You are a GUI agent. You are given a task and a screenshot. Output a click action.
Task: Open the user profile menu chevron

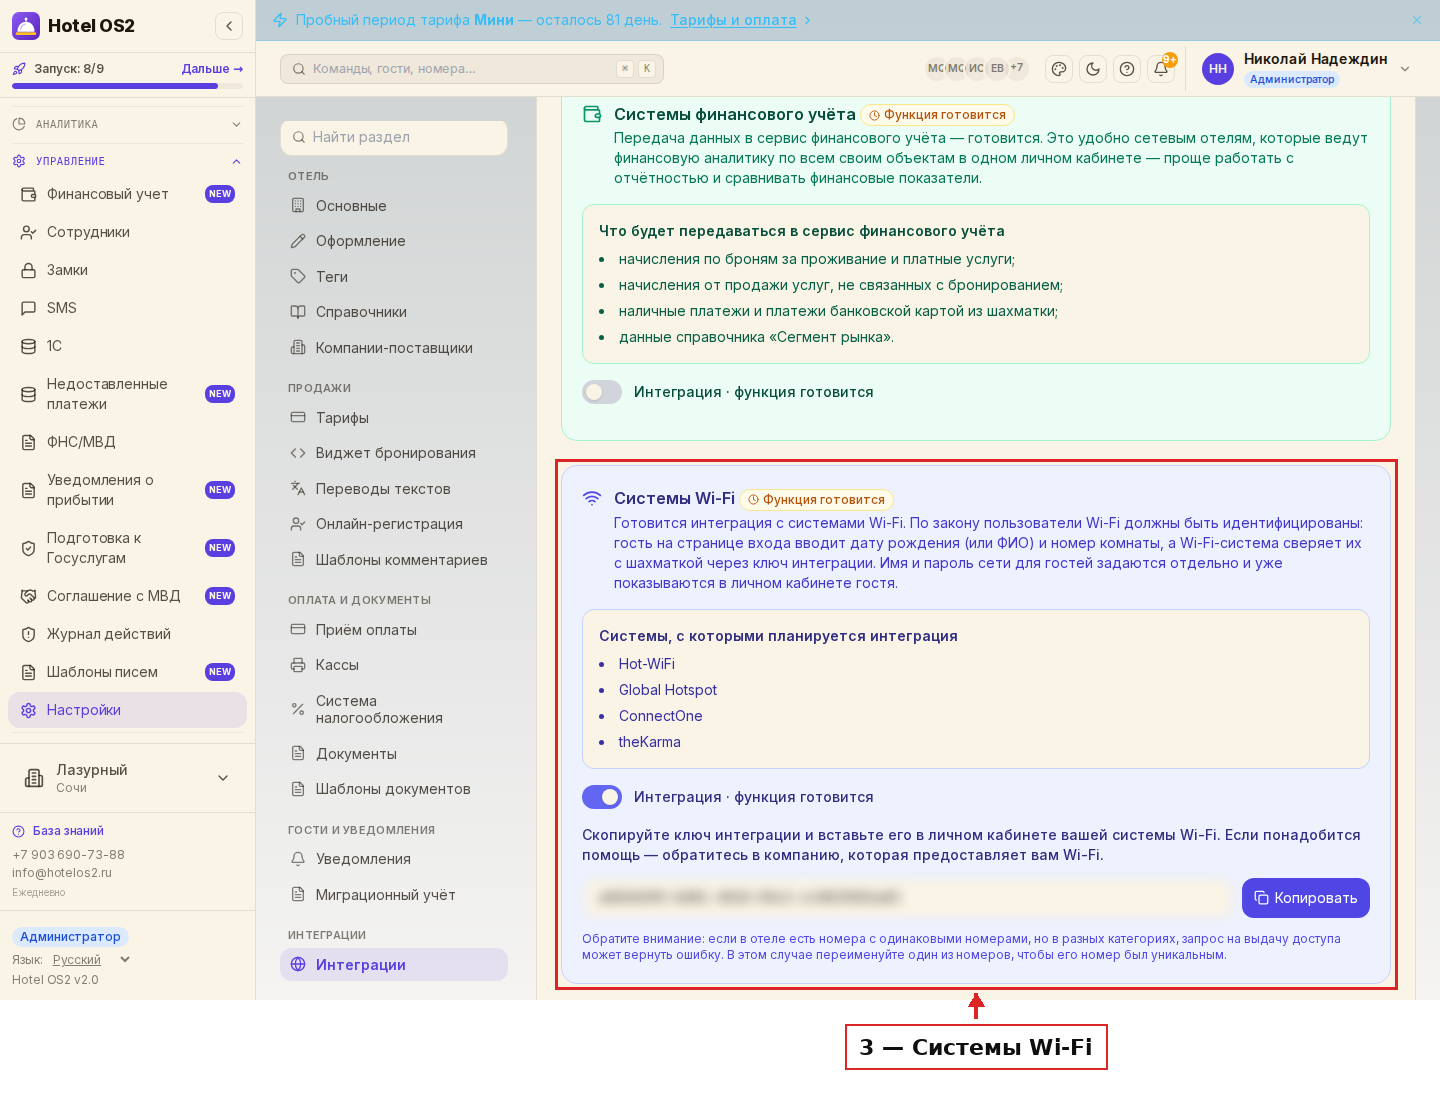point(1405,69)
